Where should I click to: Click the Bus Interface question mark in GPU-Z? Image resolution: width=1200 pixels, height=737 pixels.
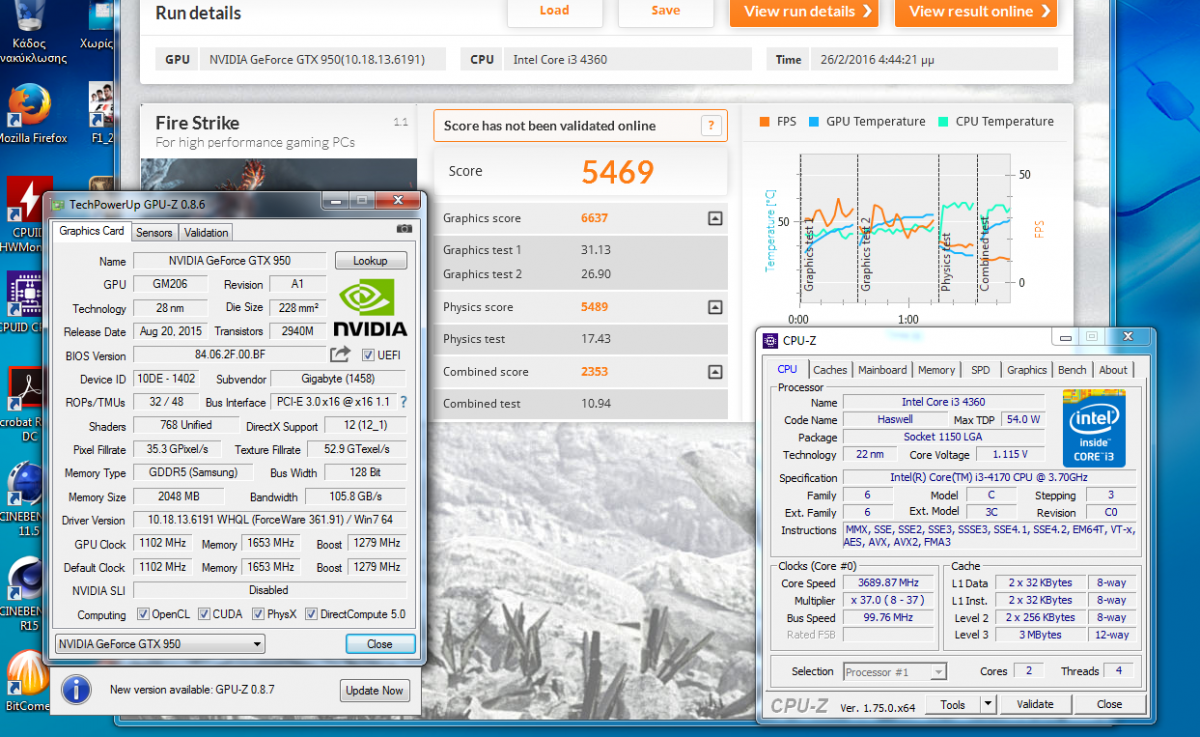point(403,402)
